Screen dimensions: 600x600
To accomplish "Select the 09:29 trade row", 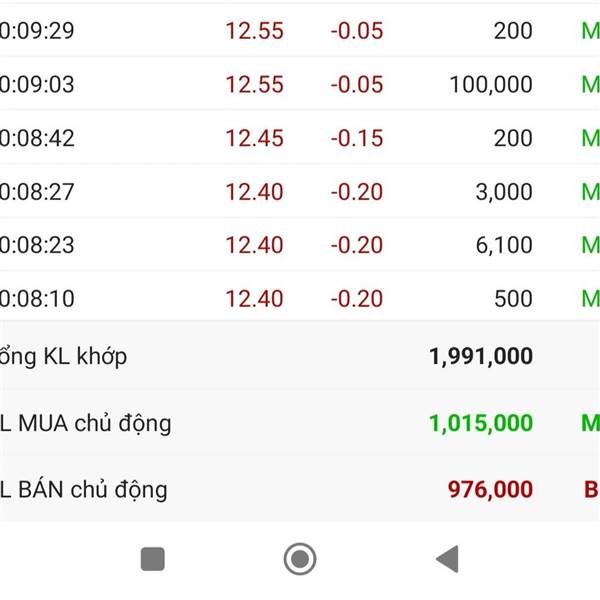I will click(300, 31).
